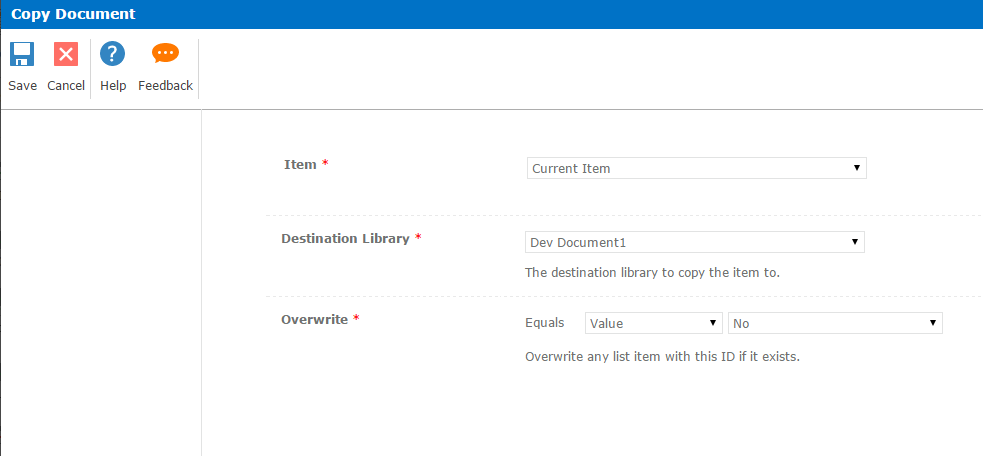The image size is (983, 456).
Task: Click the arrow on the Dev Document1 combo box
Action: pyautogui.click(x=855, y=242)
